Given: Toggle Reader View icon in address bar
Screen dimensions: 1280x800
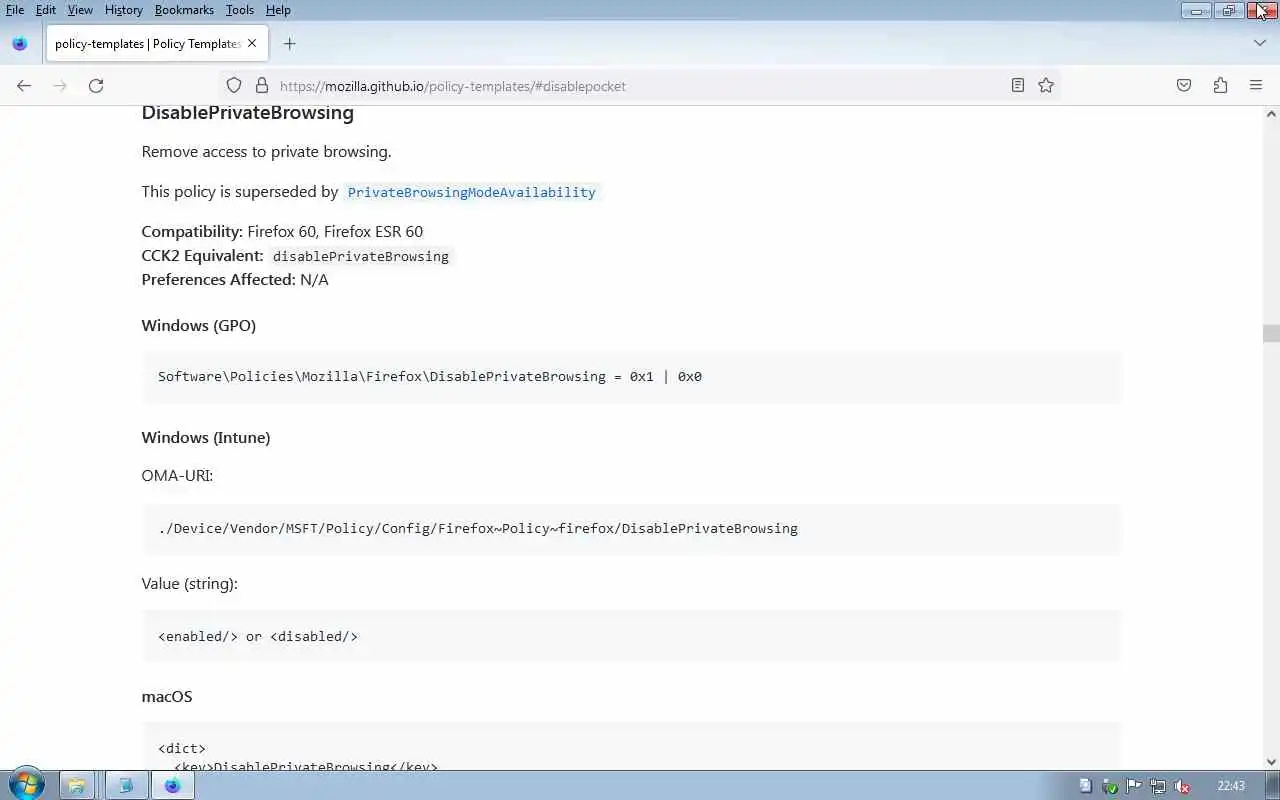Looking at the screenshot, I should [x=1018, y=86].
